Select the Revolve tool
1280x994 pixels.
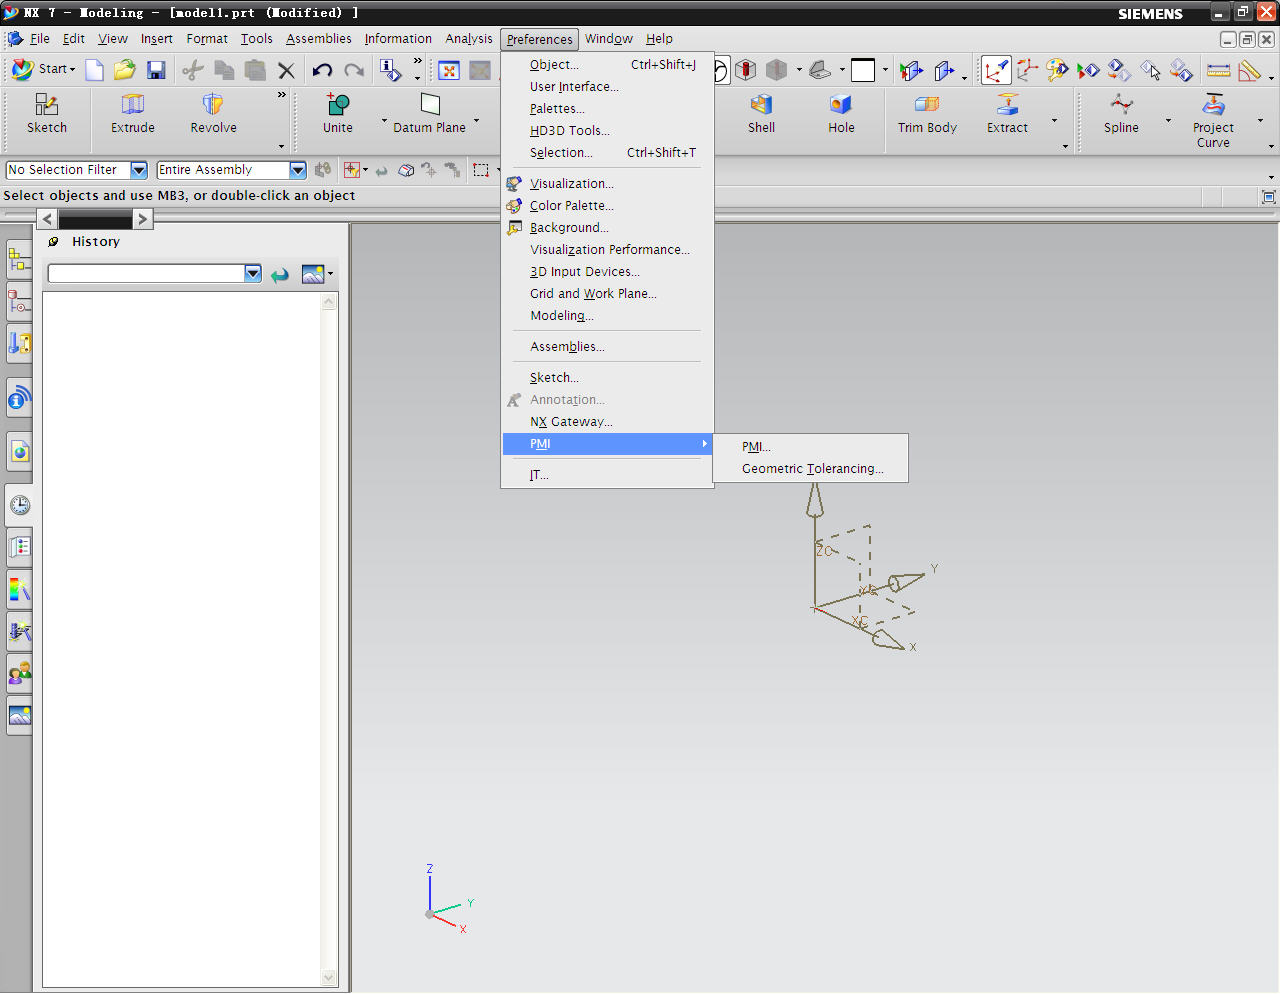[x=213, y=113]
